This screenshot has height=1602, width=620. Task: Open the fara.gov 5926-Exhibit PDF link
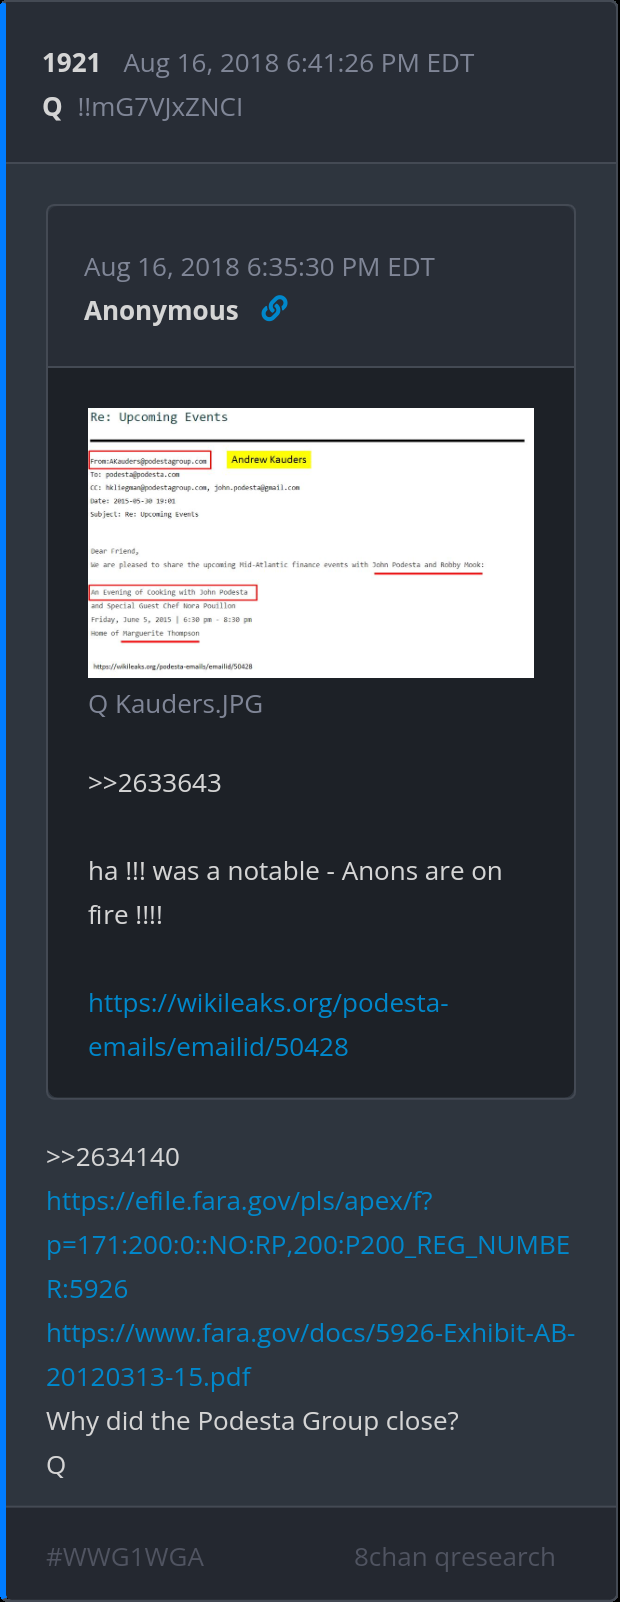(x=310, y=1354)
